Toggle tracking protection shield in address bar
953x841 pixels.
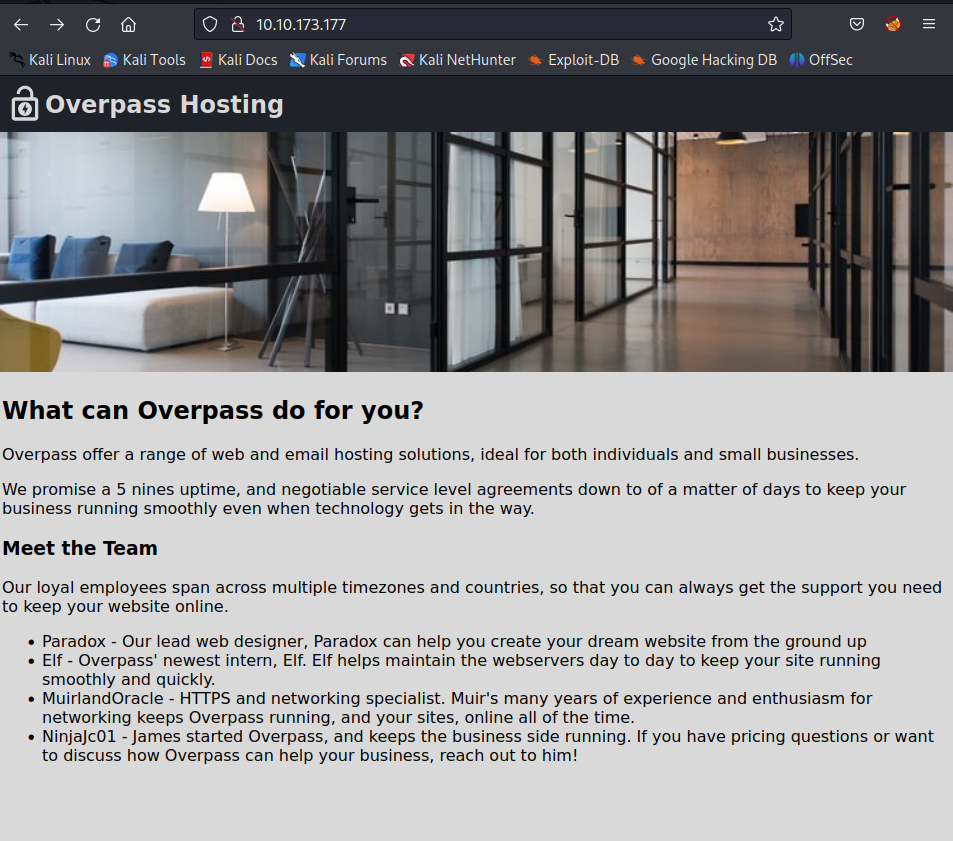(x=209, y=24)
